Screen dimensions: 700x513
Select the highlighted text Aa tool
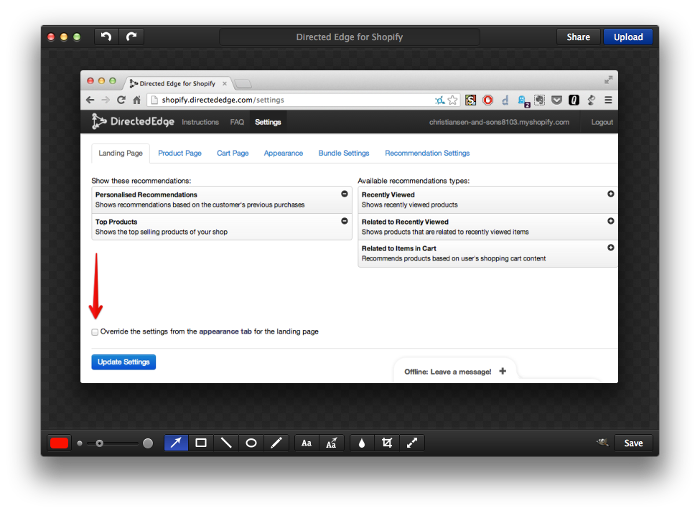(x=331, y=443)
